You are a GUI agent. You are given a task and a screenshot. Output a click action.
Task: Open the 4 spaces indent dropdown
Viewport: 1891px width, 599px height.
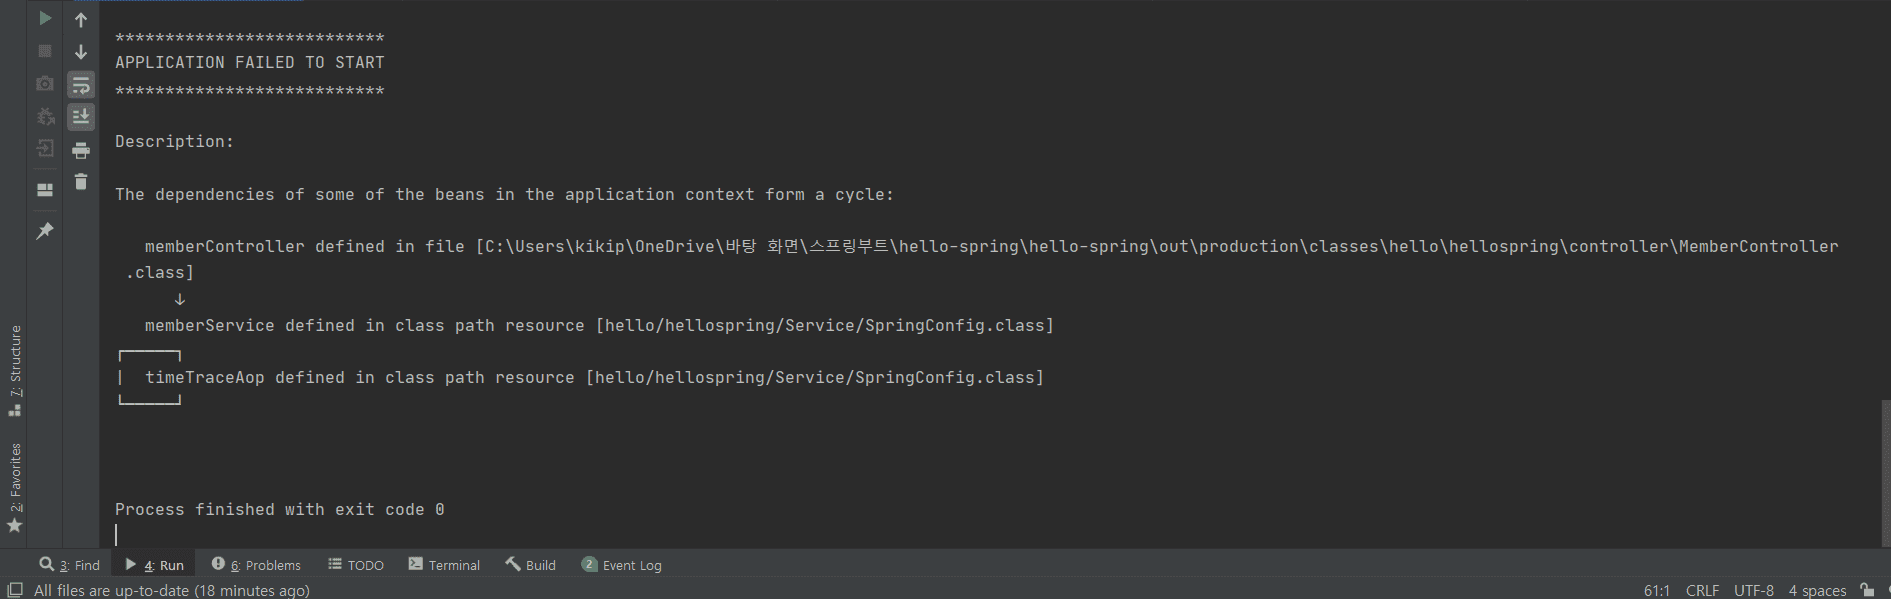(1817, 590)
